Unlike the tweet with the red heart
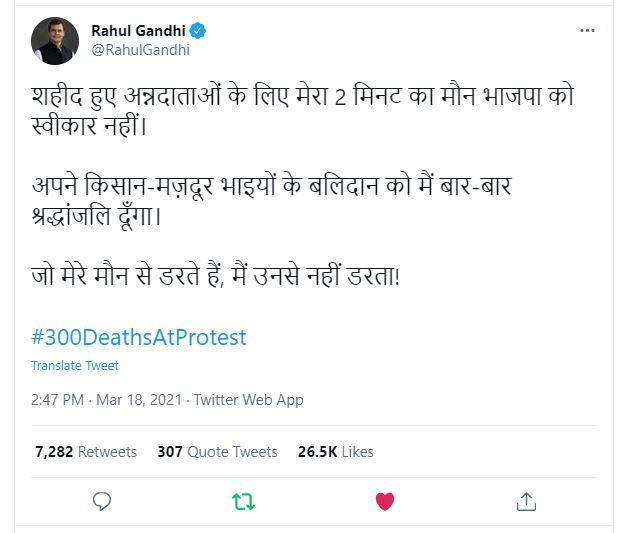This screenshot has width=622, height=533. [384, 500]
